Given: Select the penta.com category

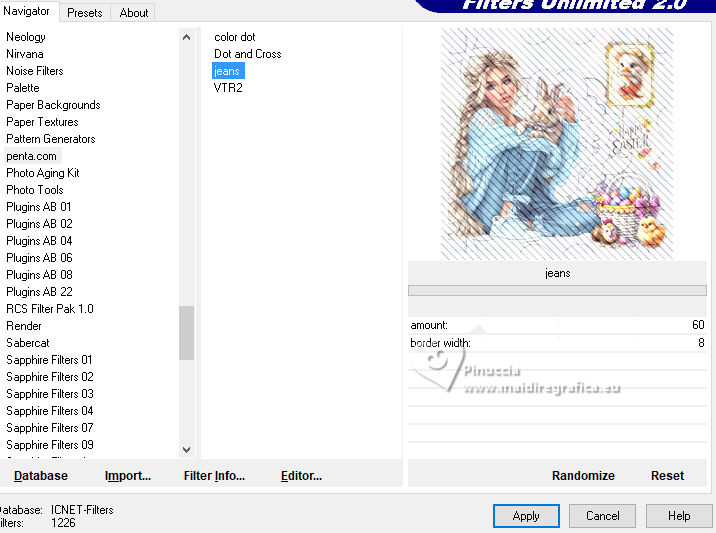Looking at the screenshot, I should 32,156.
